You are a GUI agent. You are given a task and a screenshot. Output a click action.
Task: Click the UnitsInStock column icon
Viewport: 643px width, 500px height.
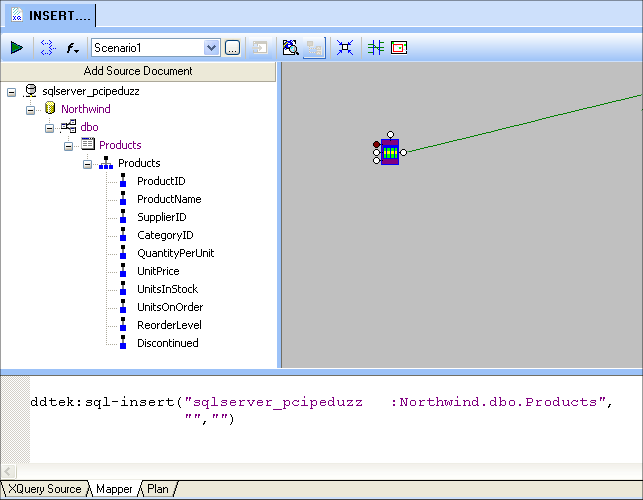123,288
